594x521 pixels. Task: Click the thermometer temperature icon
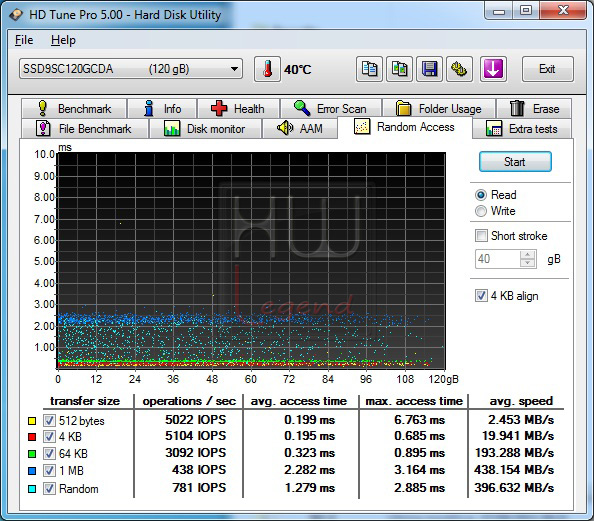click(x=267, y=69)
